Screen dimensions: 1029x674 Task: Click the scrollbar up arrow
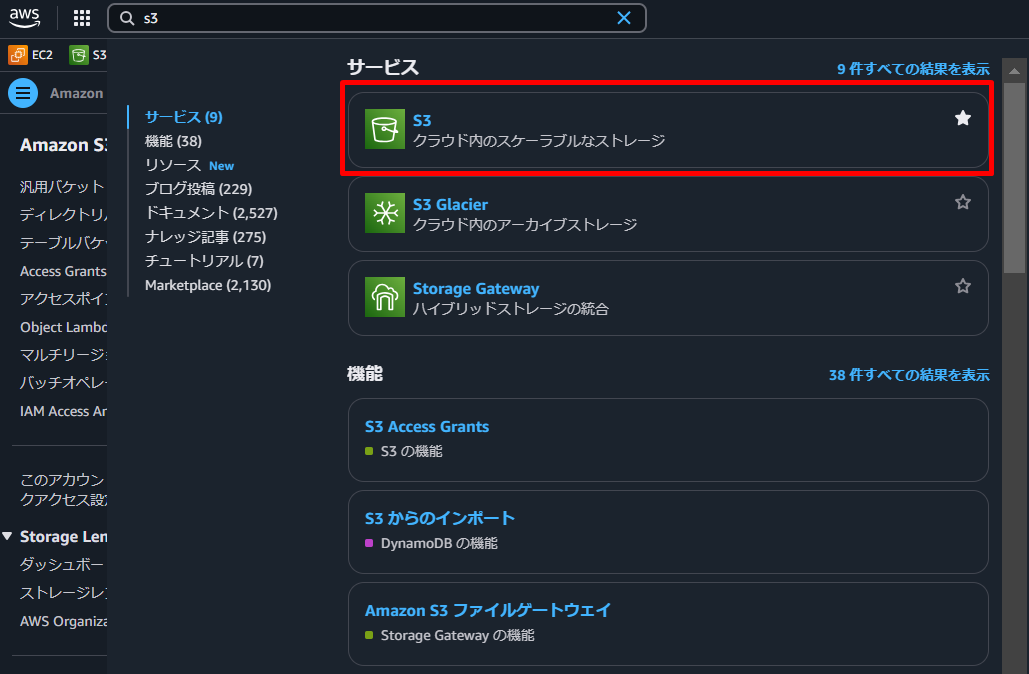point(1014,71)
